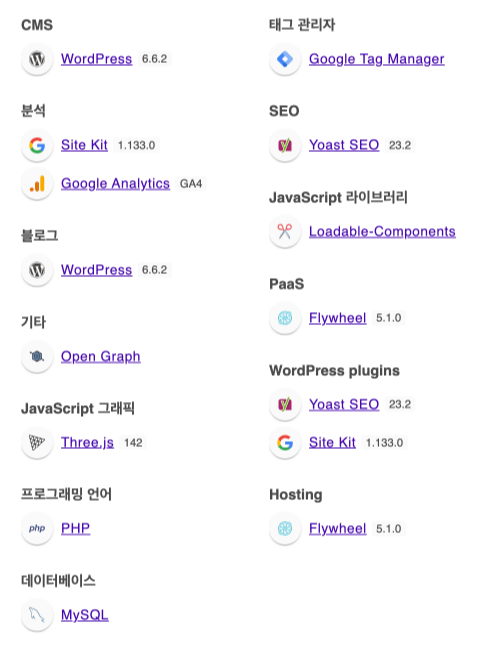Click the Loadable-Components scissors icon
Image resolution: width=490 pixels, height=654 pixels.
[285, 231]
